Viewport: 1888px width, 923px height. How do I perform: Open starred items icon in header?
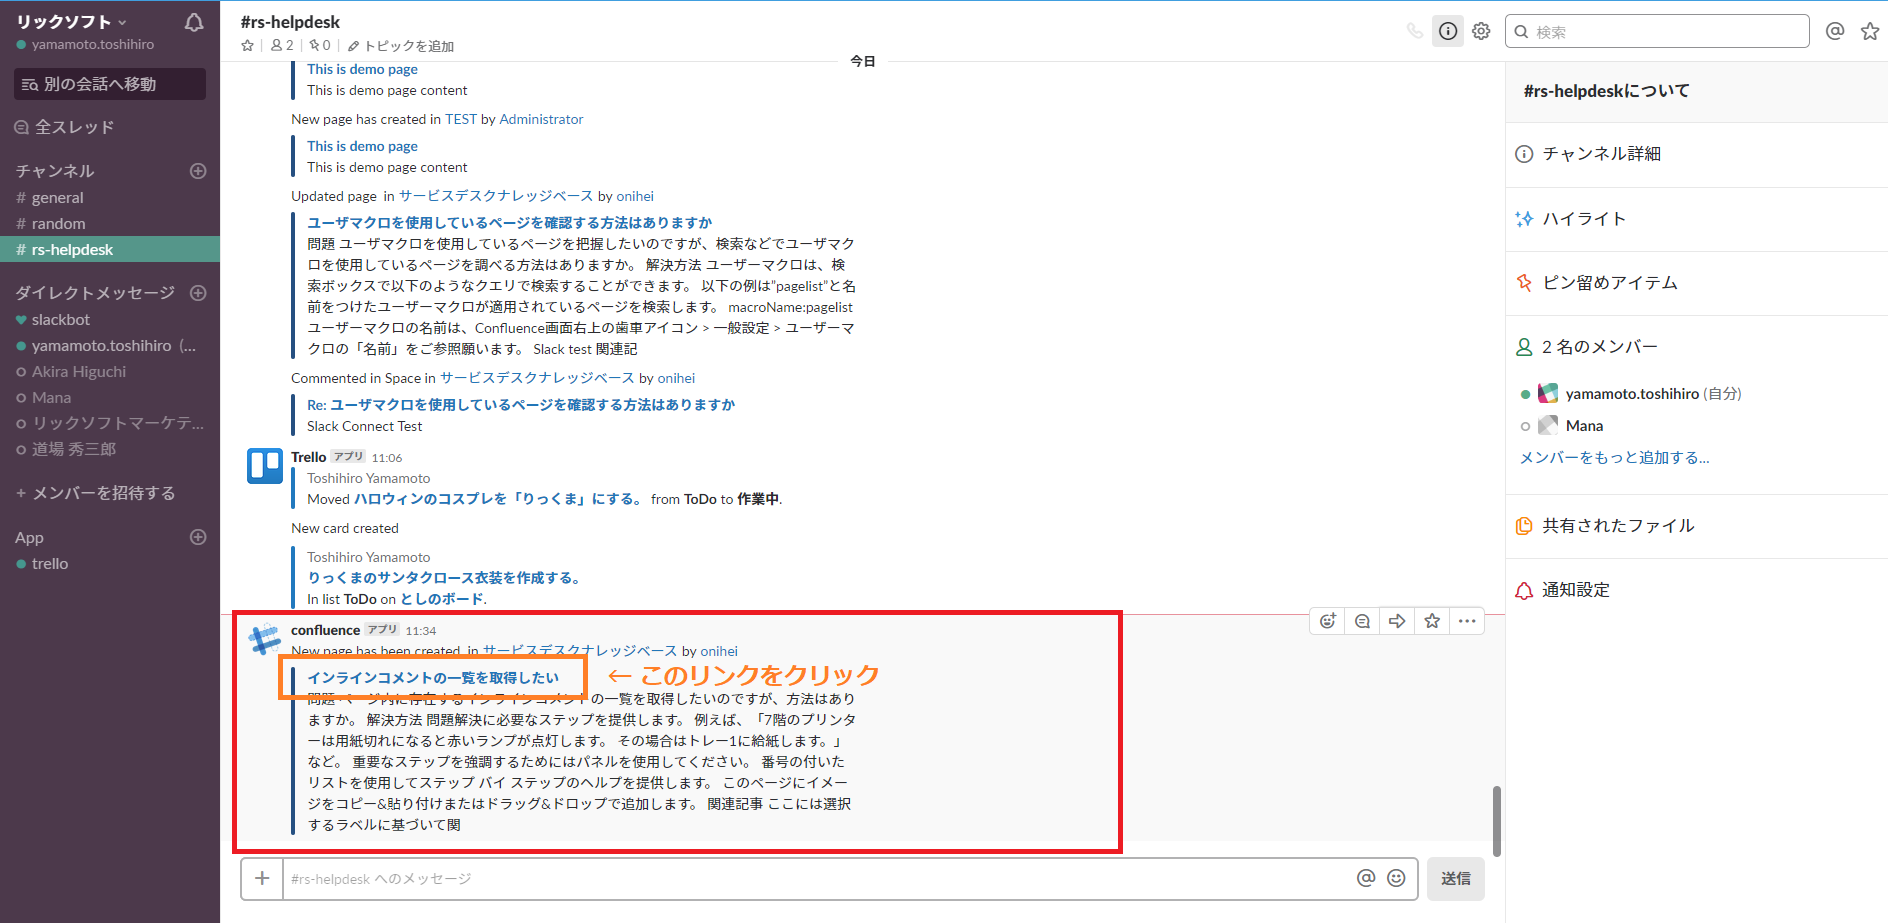tap(1869, 31)
